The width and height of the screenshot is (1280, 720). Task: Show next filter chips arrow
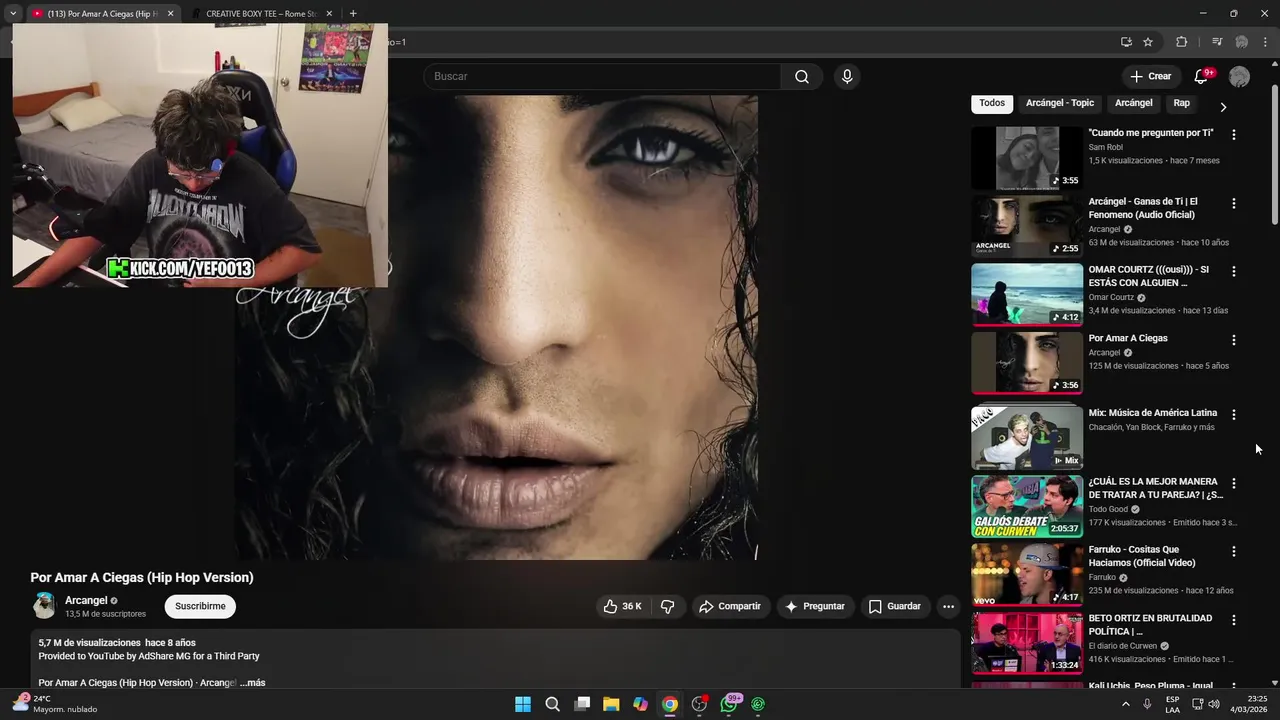(1223, 107)
